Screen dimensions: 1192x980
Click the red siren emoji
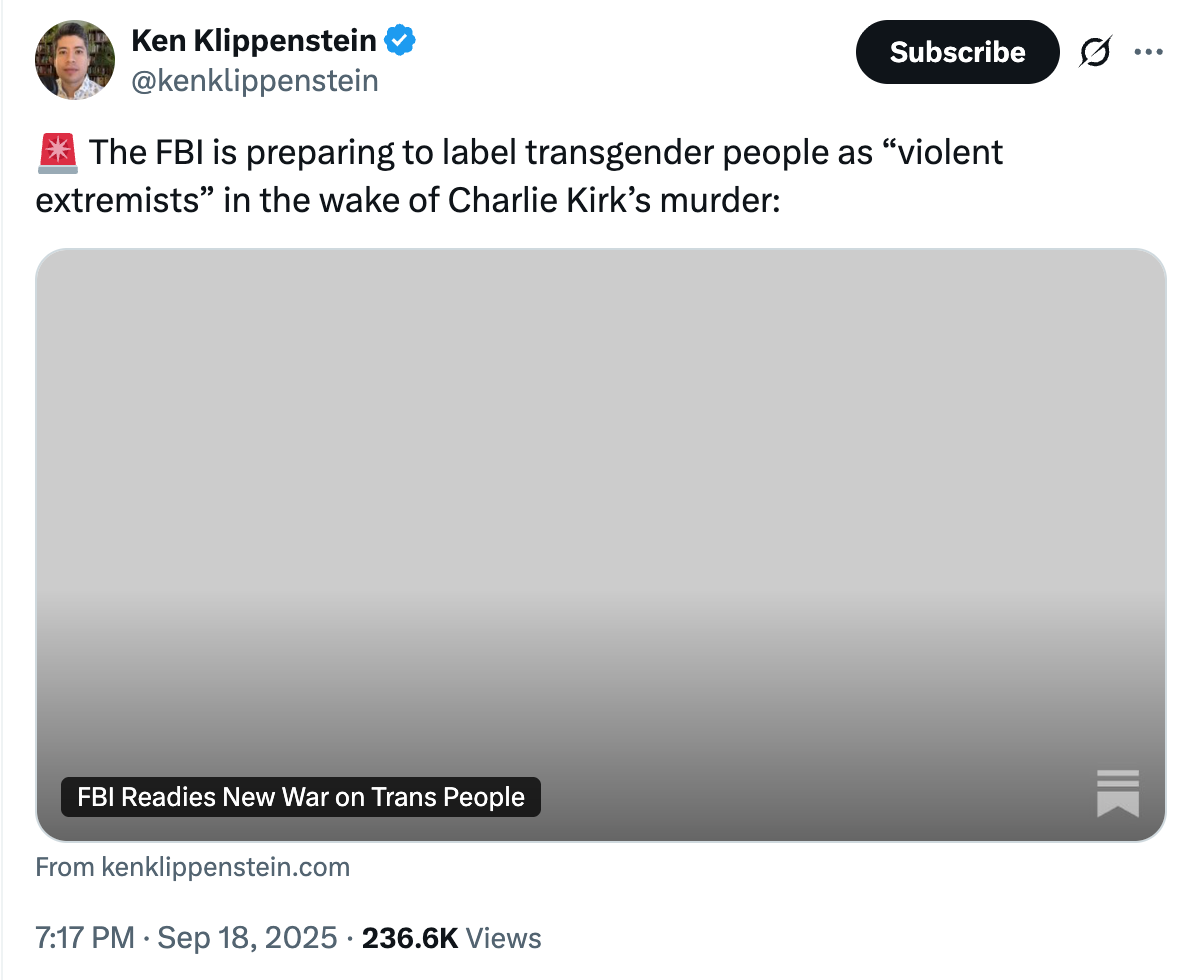tap(56, 154)
